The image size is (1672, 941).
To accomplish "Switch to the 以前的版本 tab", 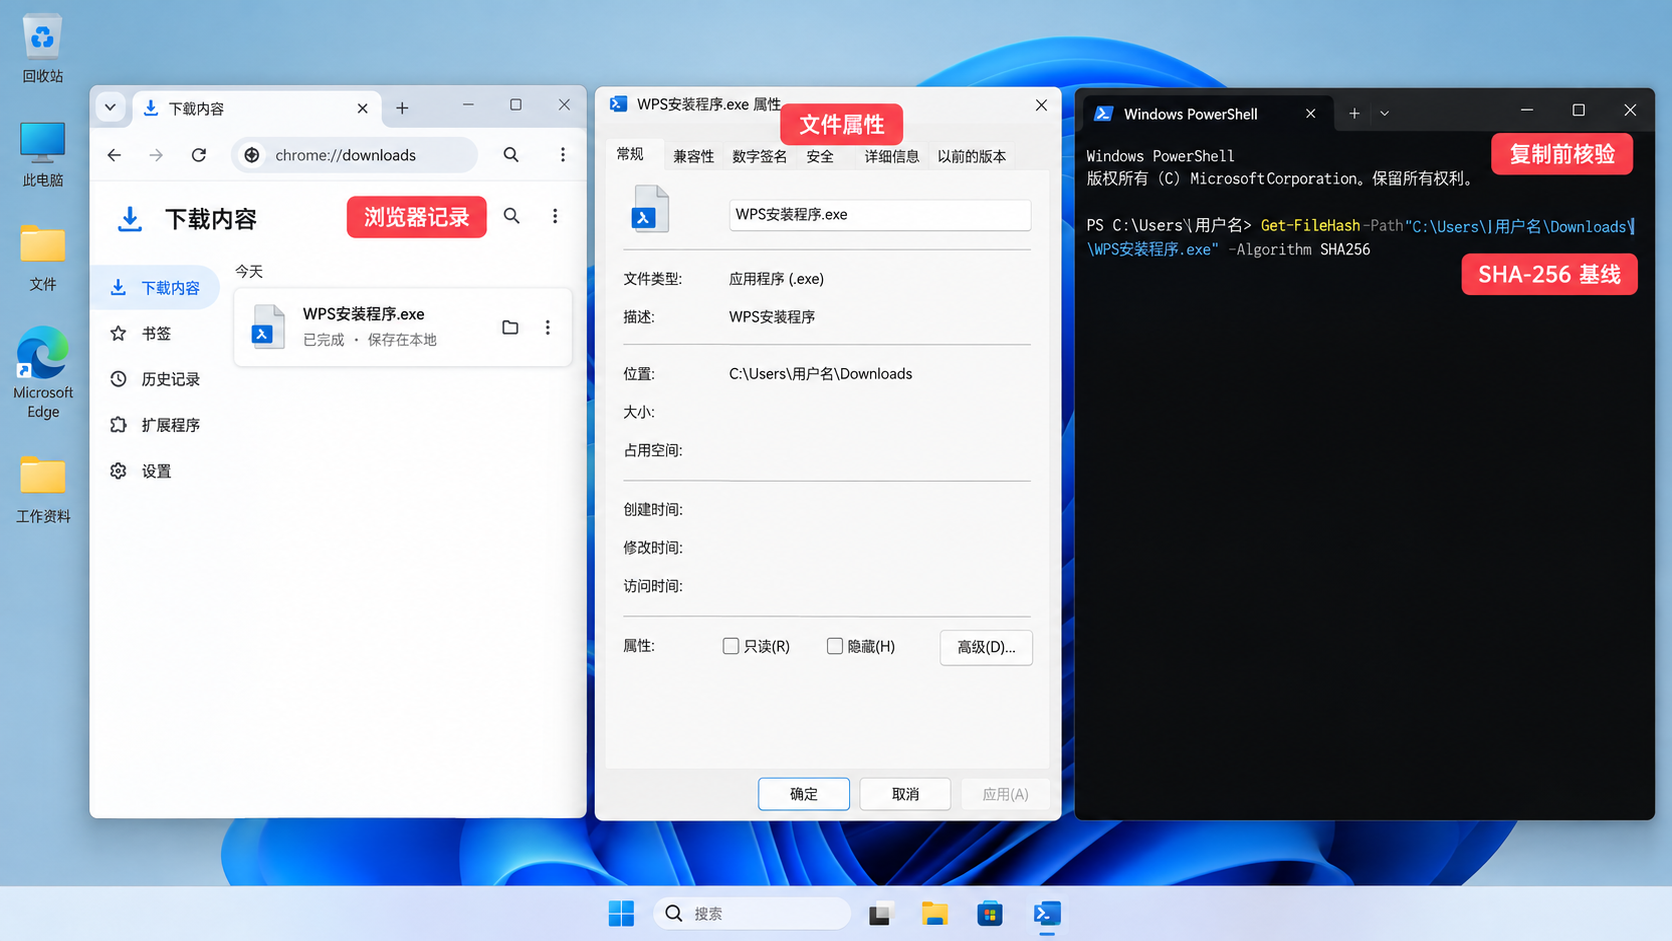I will 971,156.
